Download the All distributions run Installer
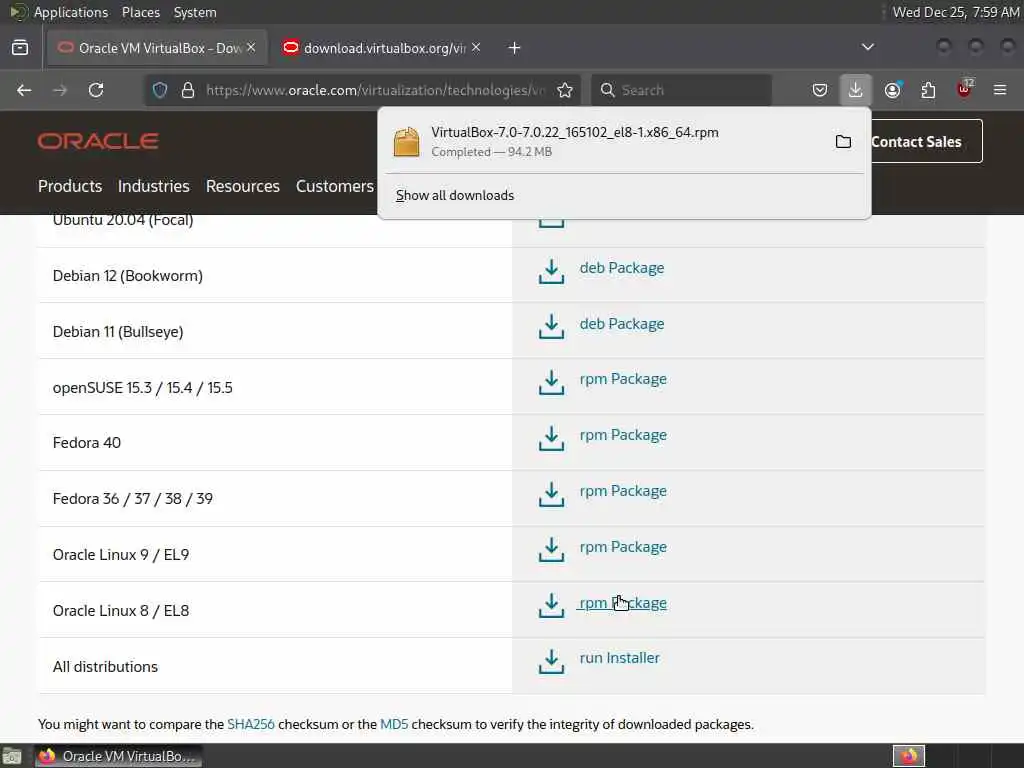The height and width of the screenshot is (768, 1024). 620,658
